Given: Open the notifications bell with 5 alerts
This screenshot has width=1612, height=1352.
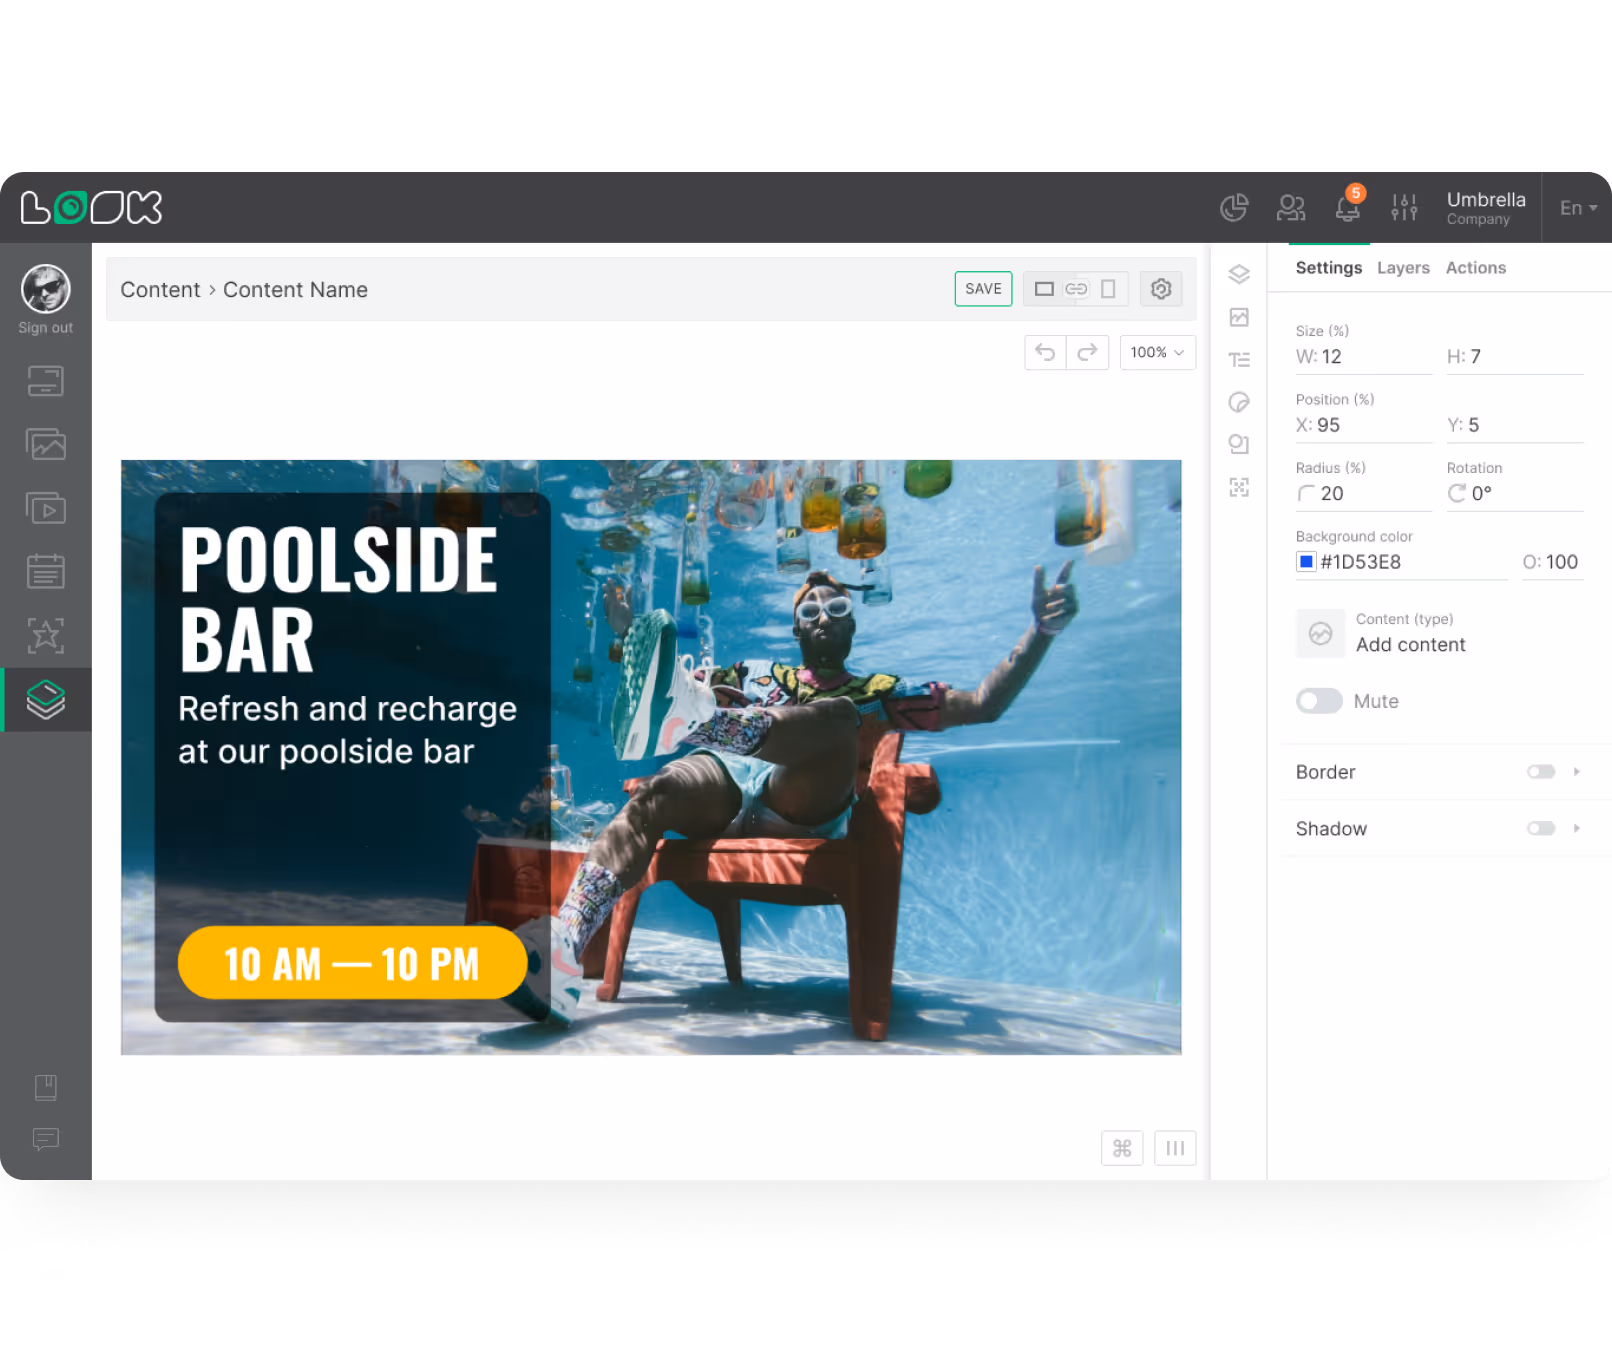Looking at the screenshot, I should tap(1347, 207).
